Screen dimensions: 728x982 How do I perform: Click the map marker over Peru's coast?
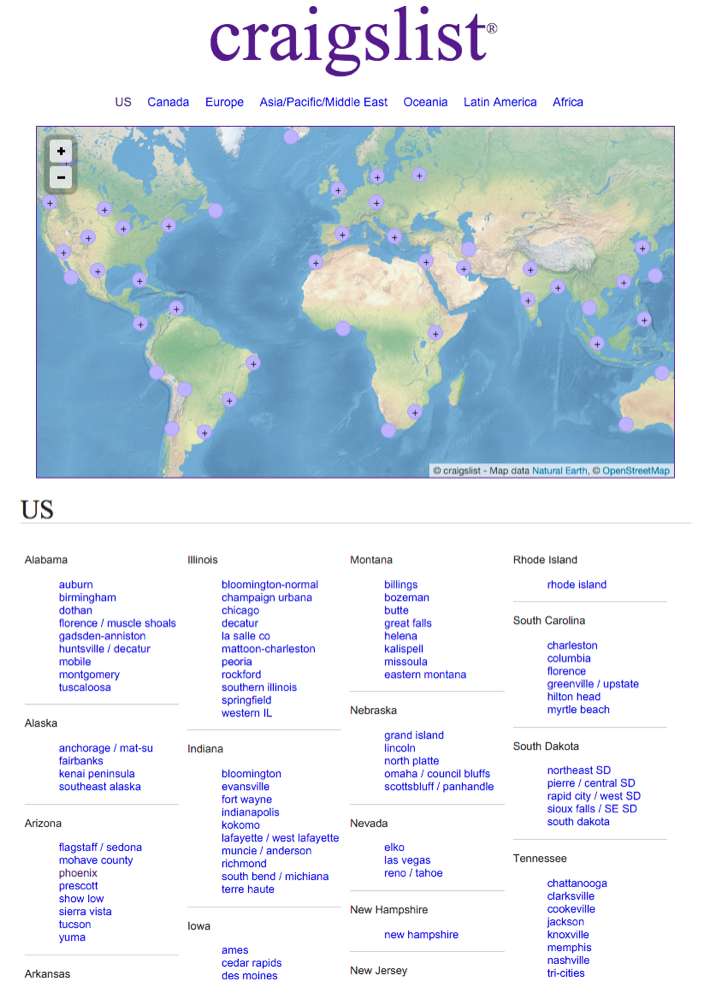(x=157, y=373)
